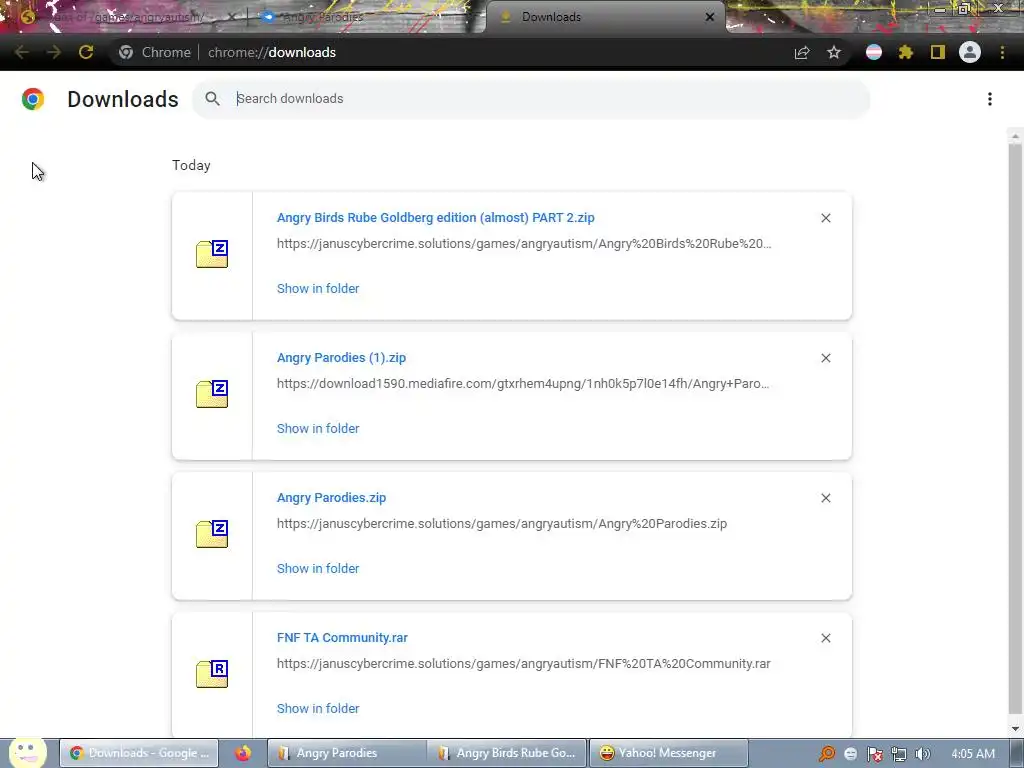The height and width of the screenshot is (768, 1024).
Task: Bookmark this page with the star icon
Action: click(x=834, y=52)
